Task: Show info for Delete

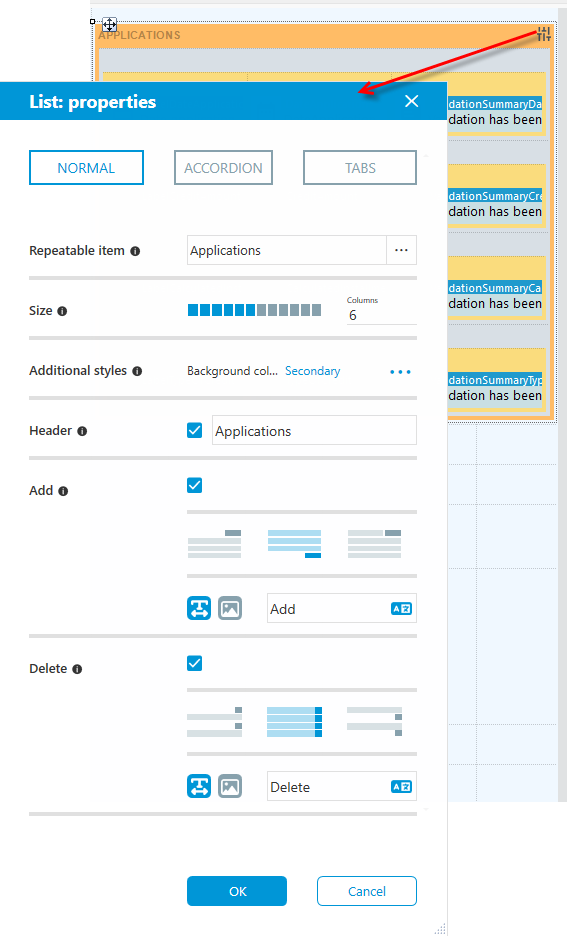Action: coord(77,670)
